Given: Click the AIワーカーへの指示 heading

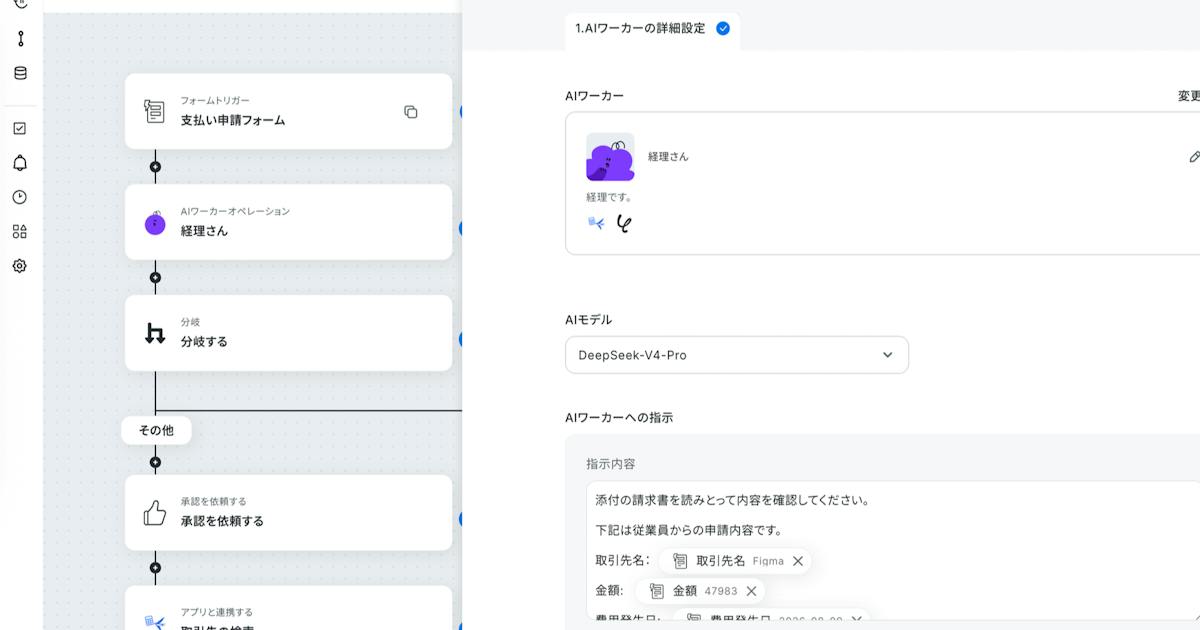Looking at the screenshot, I should [619, 418].
